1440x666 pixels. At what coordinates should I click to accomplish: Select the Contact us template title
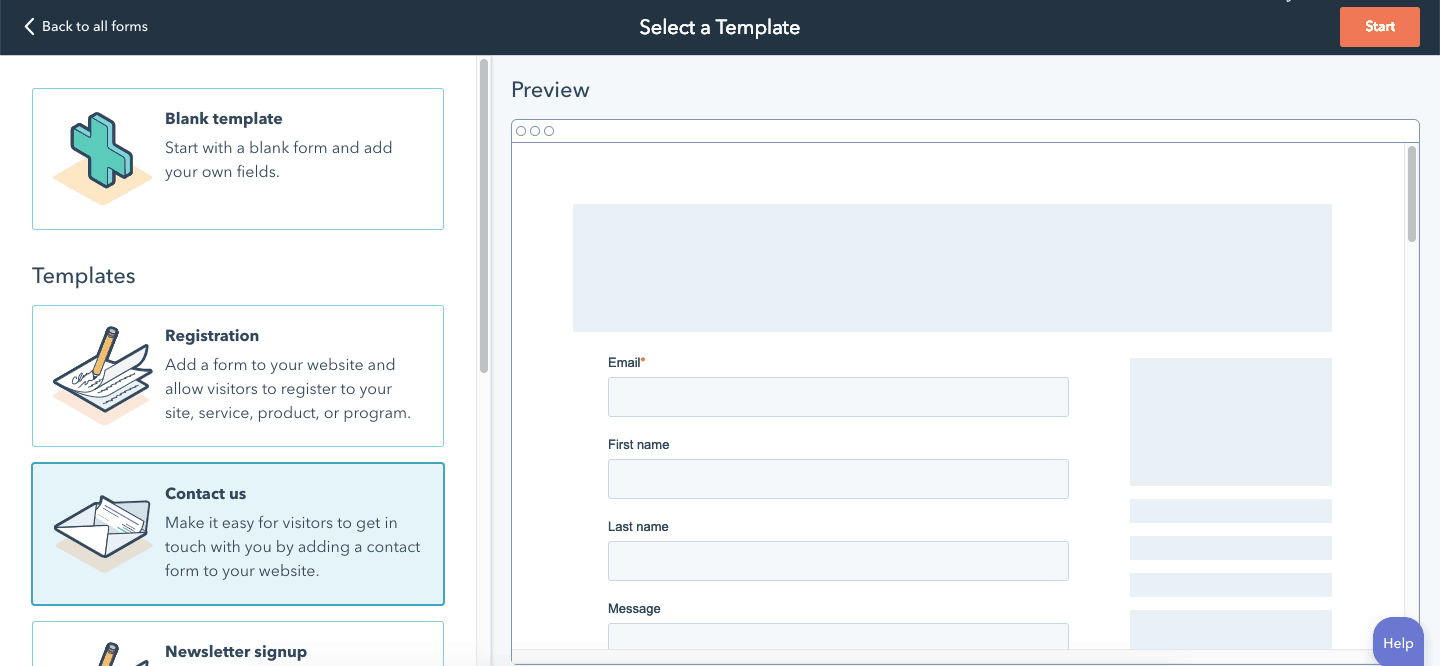point(205,494)
